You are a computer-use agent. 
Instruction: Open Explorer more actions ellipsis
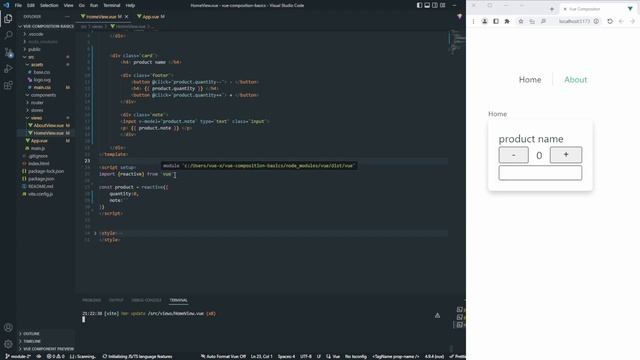(x=67, y=17)
